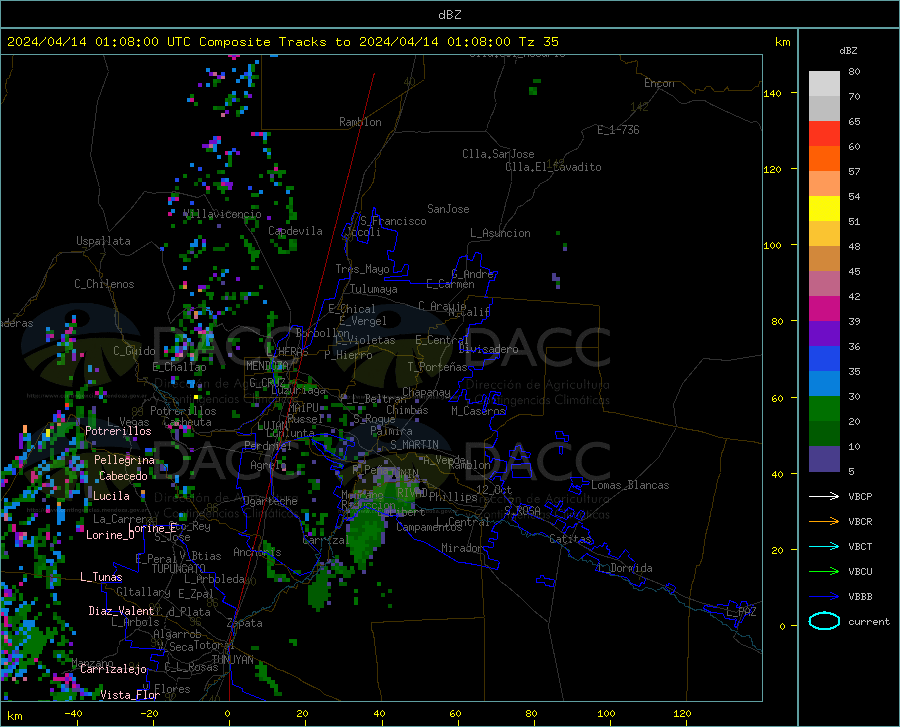This screenshot has width=900, height=727.
Task: Click the Carrizalejo label
Action: (113, 669)
